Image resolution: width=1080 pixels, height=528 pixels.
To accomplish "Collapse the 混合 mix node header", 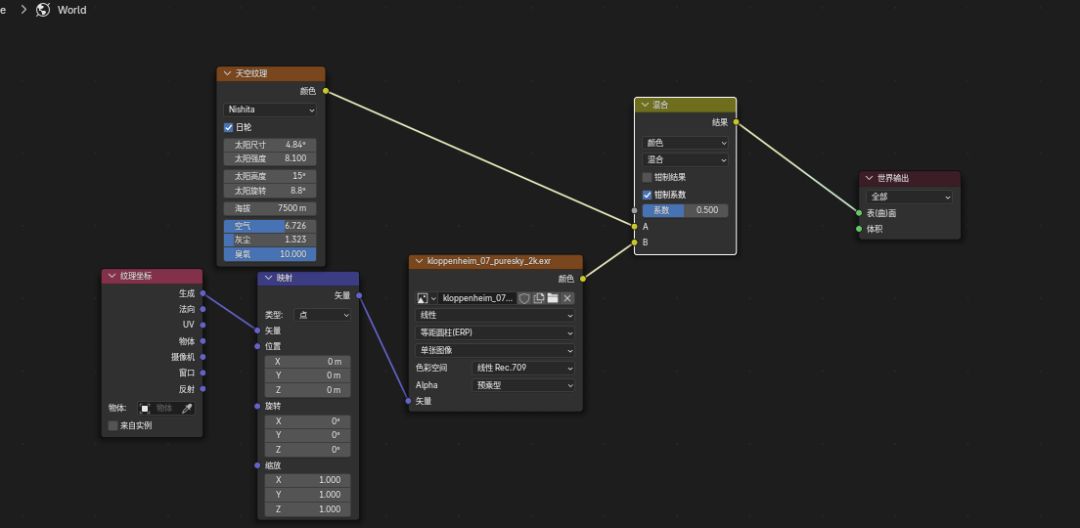I will pos(645,104).
